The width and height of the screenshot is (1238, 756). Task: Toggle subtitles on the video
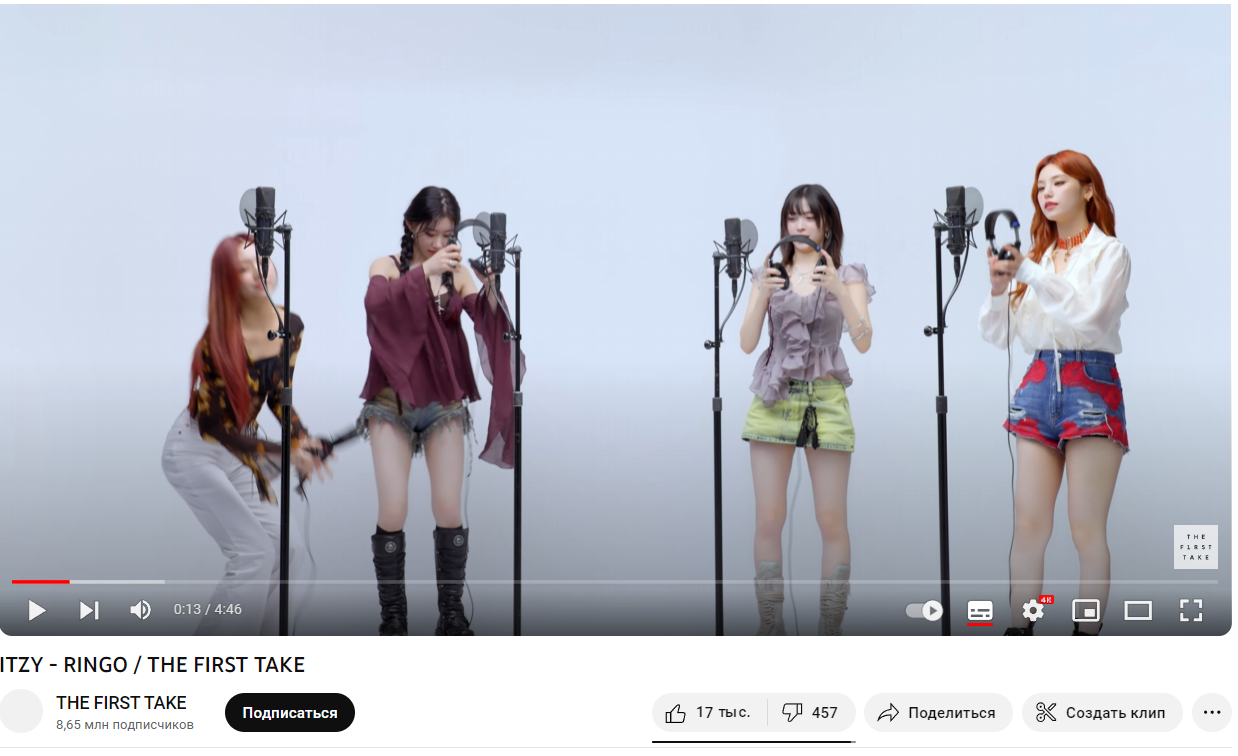point(980,610)
